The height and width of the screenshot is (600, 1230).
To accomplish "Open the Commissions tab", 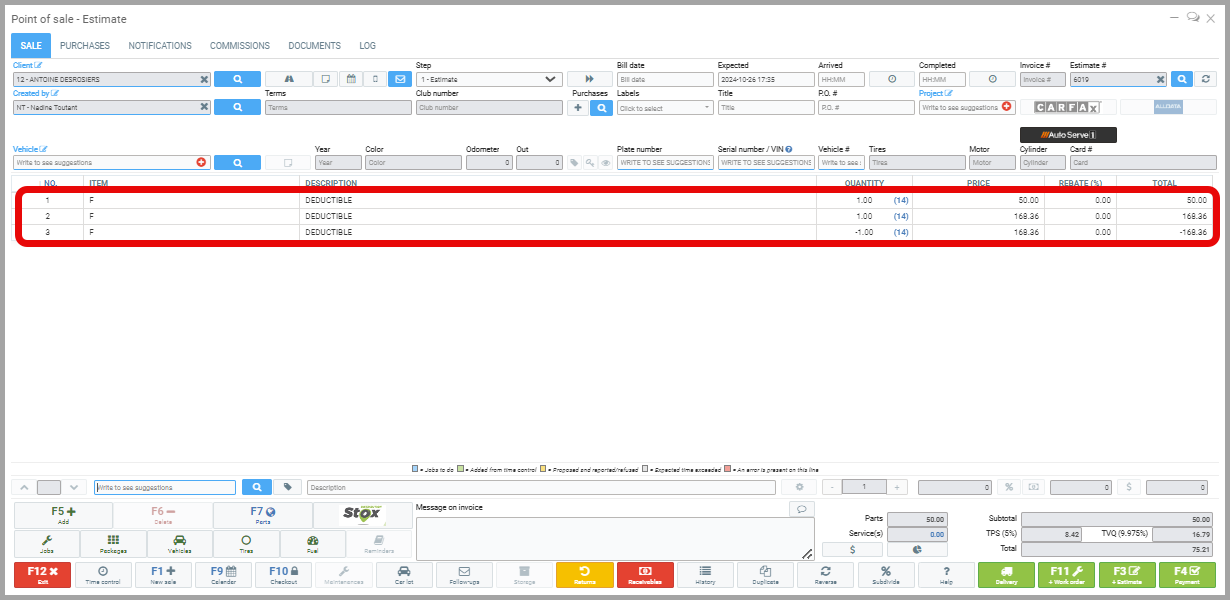I will 239,46.
